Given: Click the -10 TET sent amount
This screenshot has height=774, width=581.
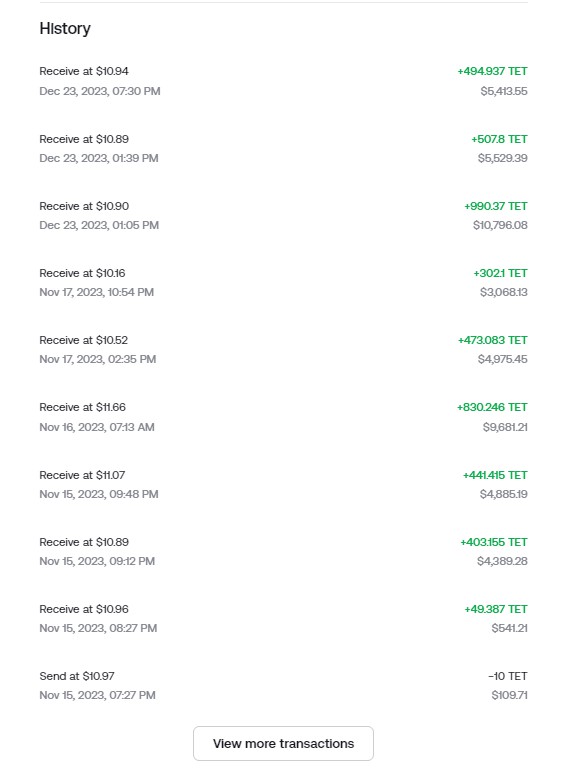Looking at the screenshot, I should [x=507, y=676].
